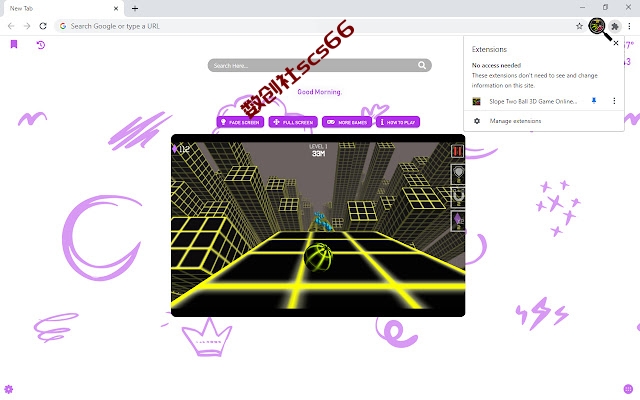
Task: Unpin the Slope Two Ball extension
Action: [x=594, y=101]
